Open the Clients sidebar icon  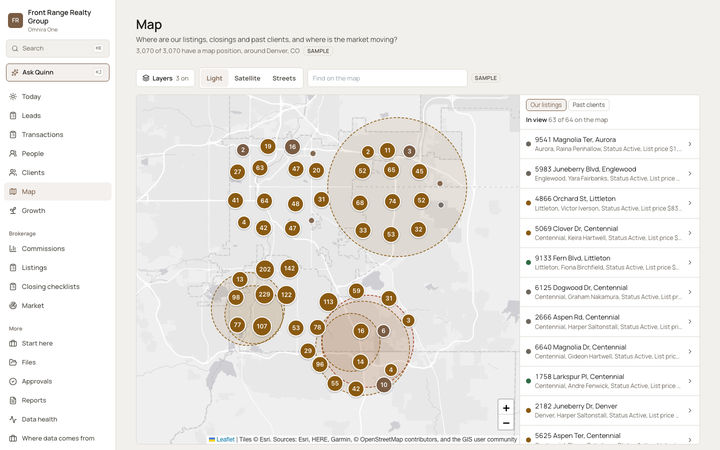pos(13,173)
